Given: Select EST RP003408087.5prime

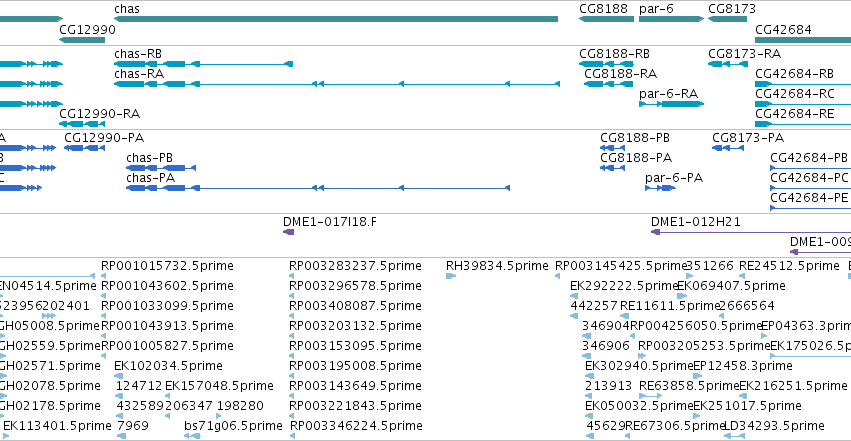Looking at the screenshot, I should click(355, 306).
